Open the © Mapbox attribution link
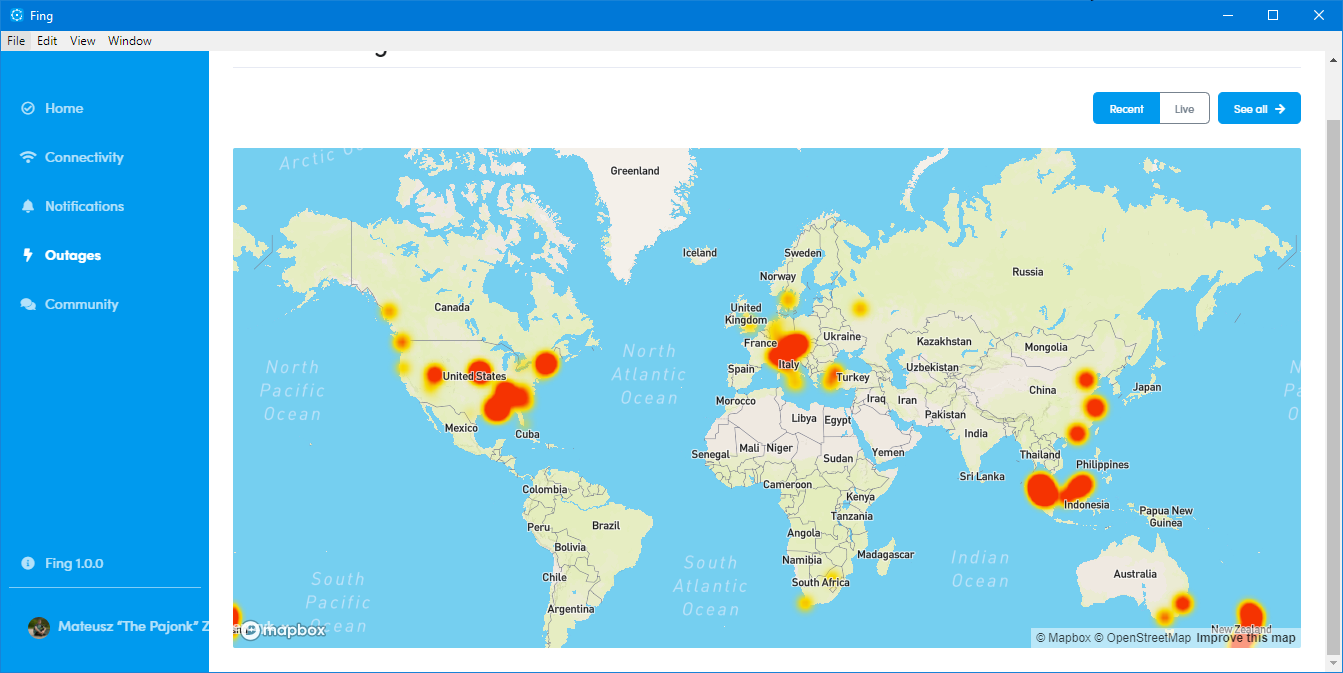This screenshot has height=673, width=1343. point(1063,638)
